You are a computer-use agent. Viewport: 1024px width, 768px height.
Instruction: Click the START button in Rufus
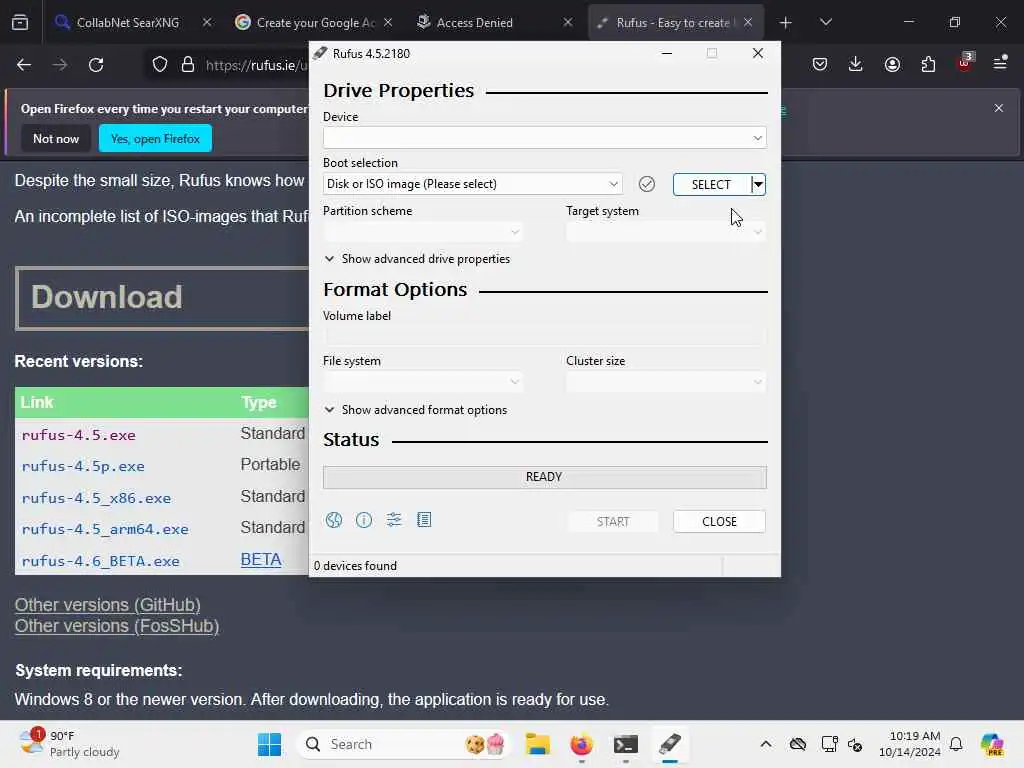613,522
